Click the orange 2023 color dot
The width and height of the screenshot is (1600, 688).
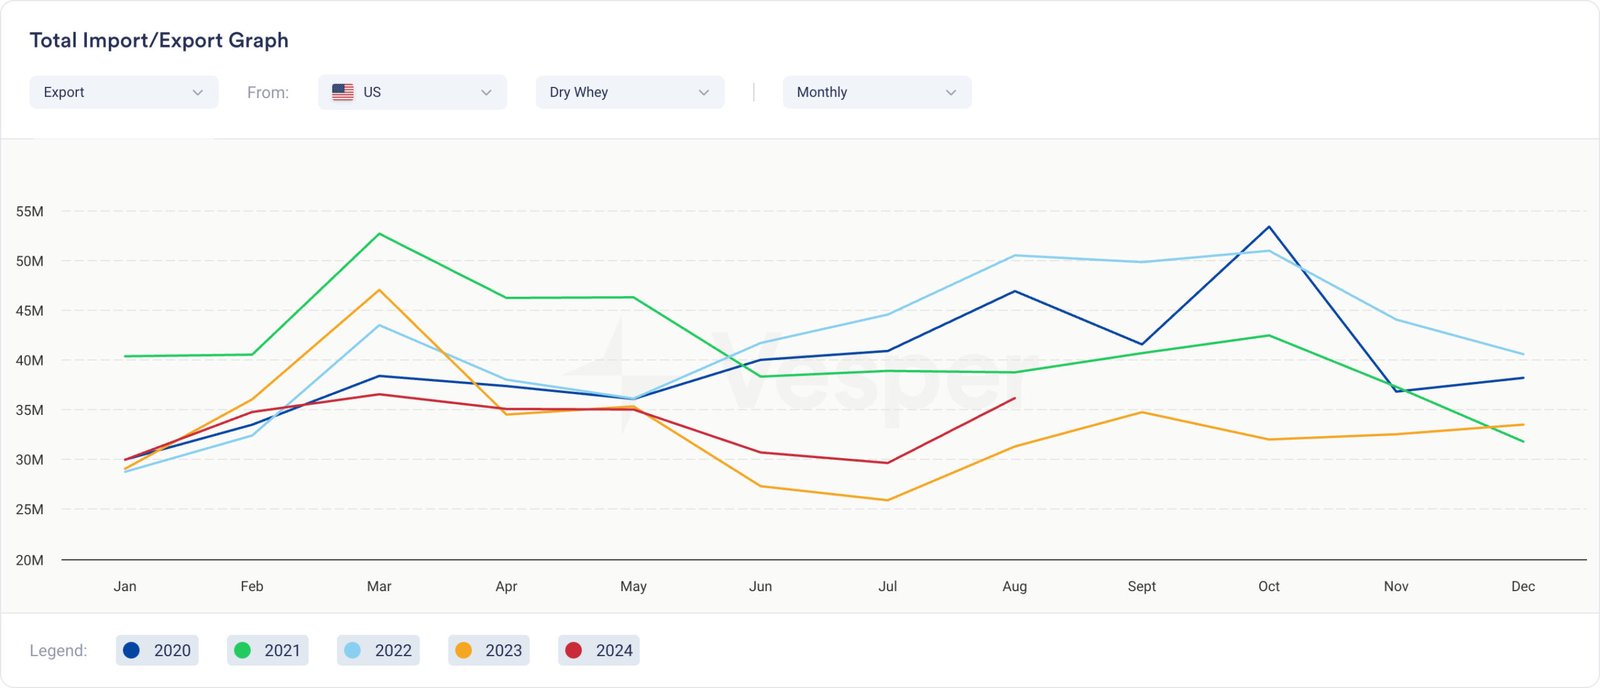coord(463,650)
